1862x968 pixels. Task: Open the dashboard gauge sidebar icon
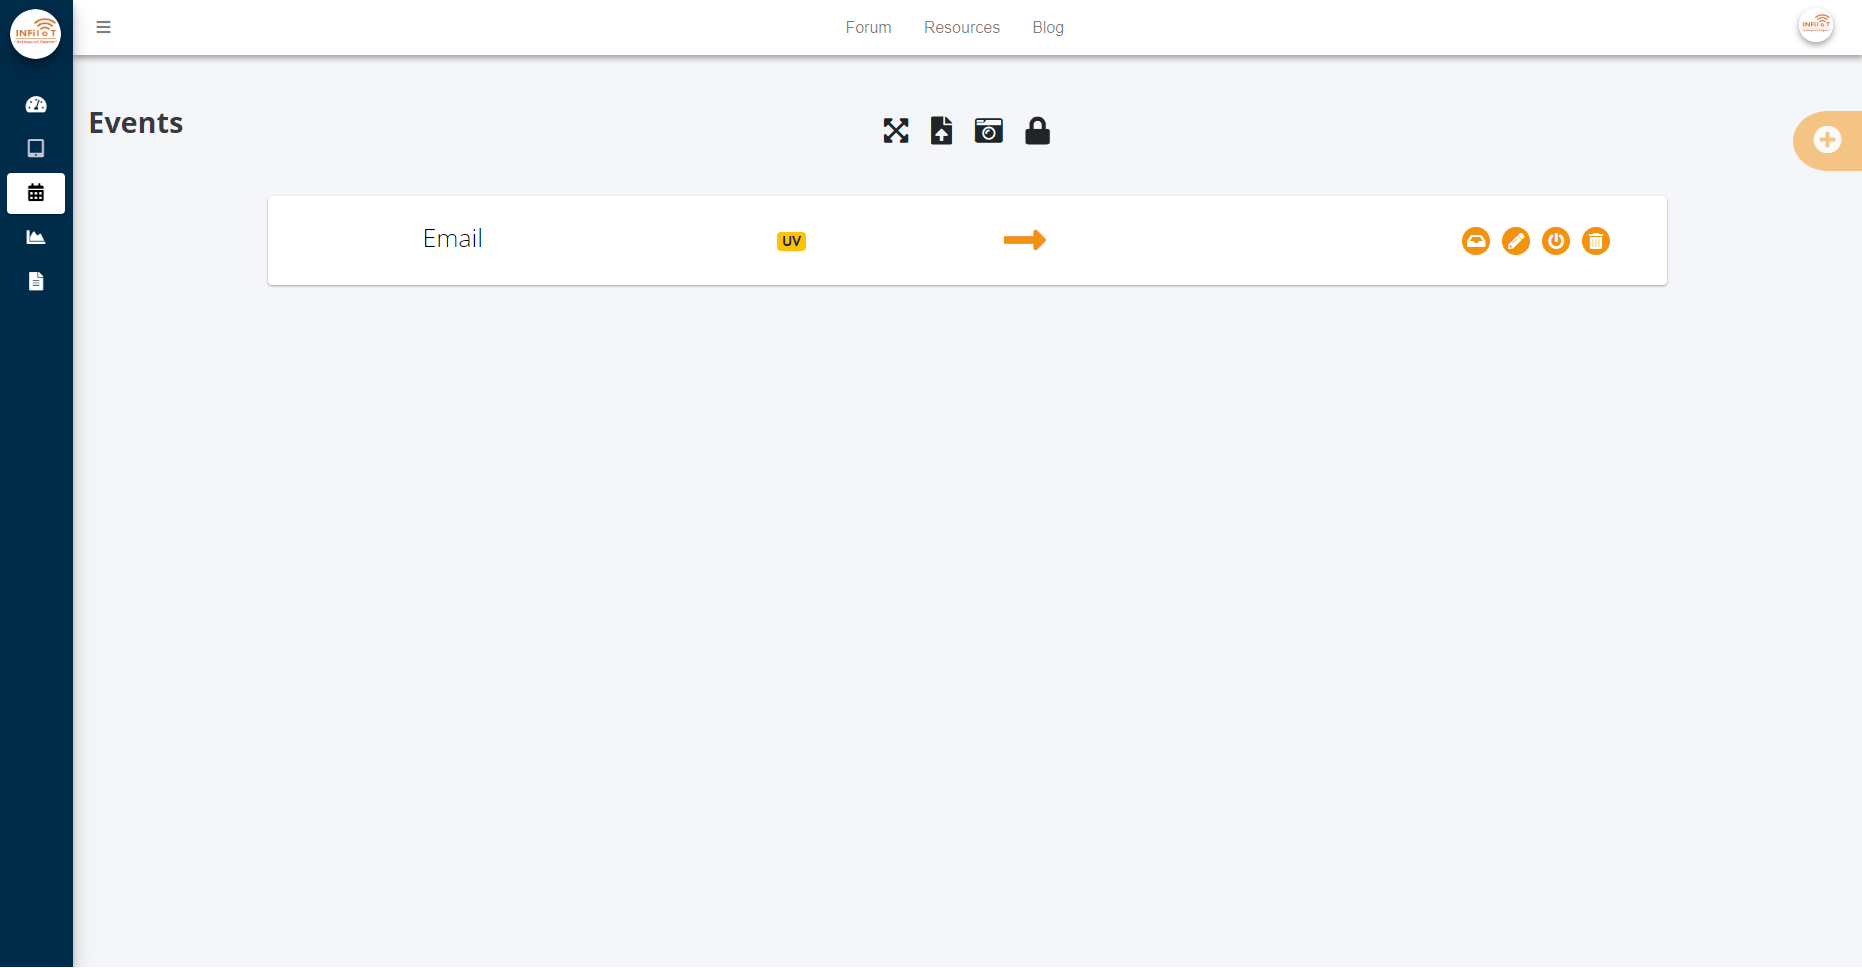(36, 104)
